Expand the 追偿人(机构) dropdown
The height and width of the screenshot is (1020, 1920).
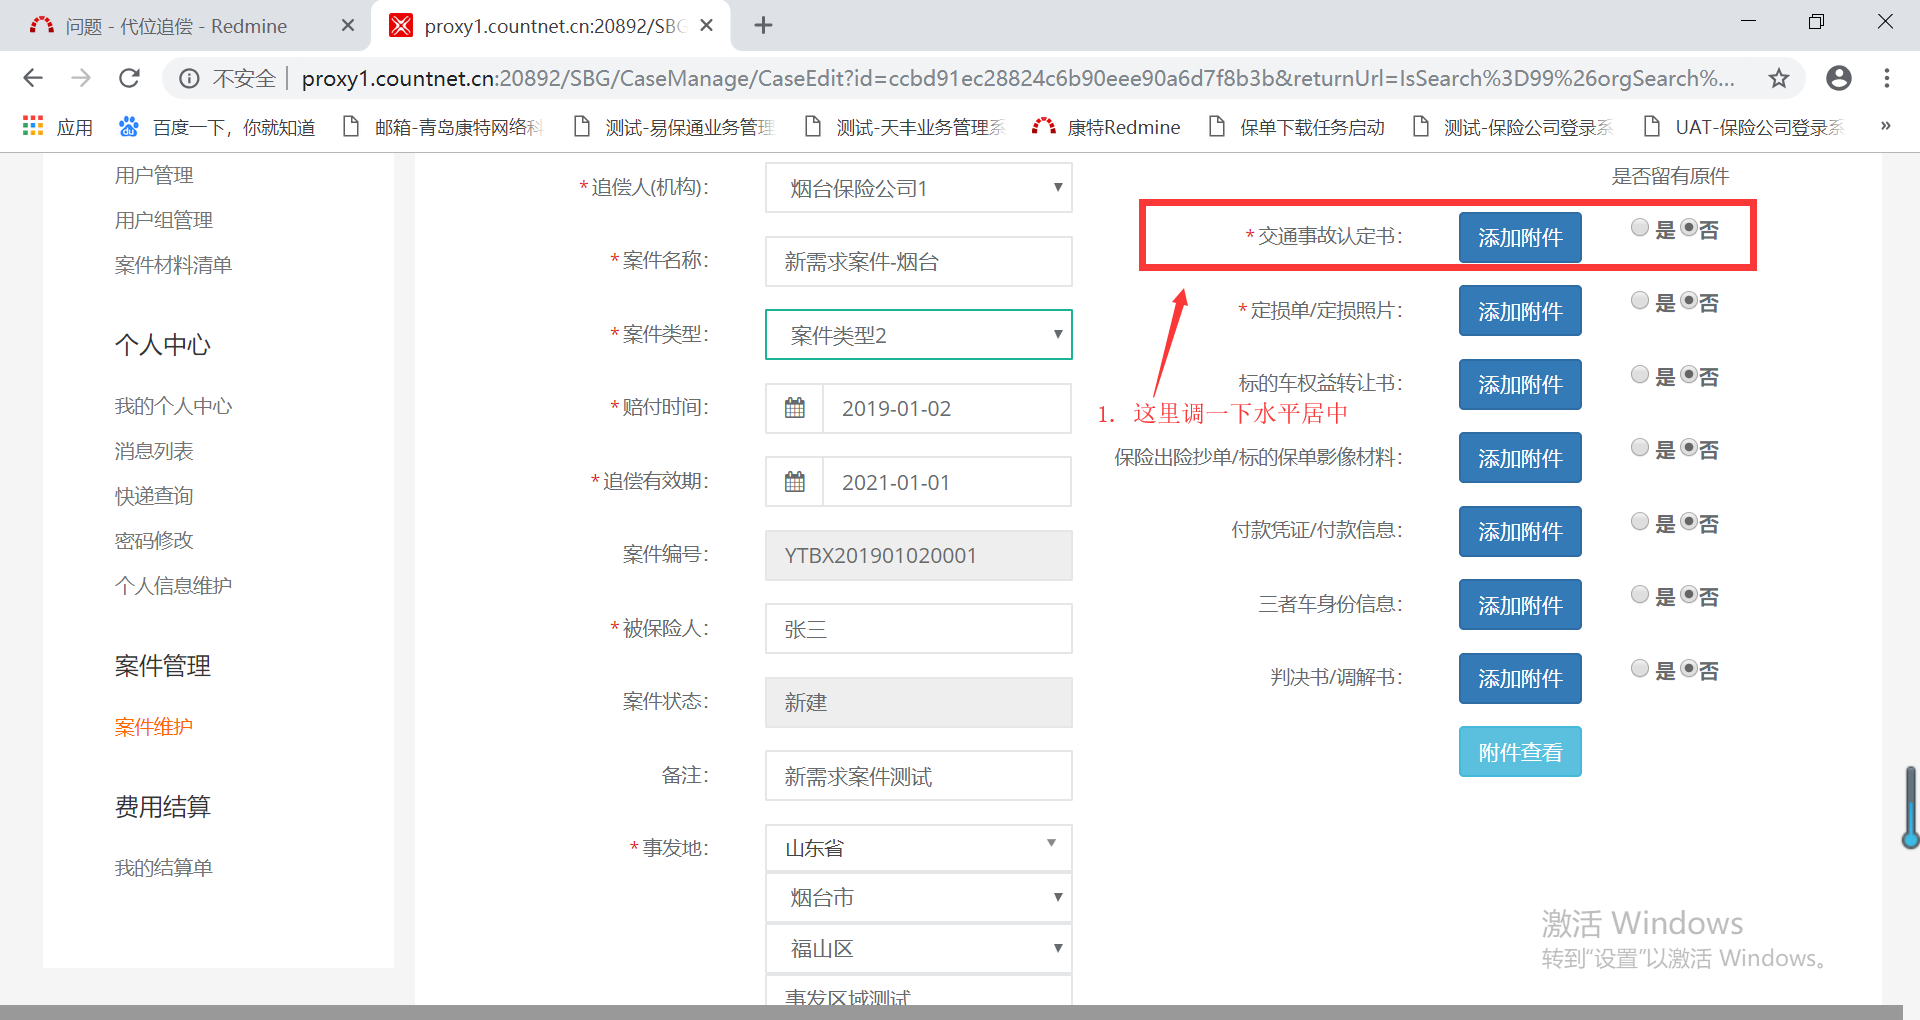(x=919, y=188)
